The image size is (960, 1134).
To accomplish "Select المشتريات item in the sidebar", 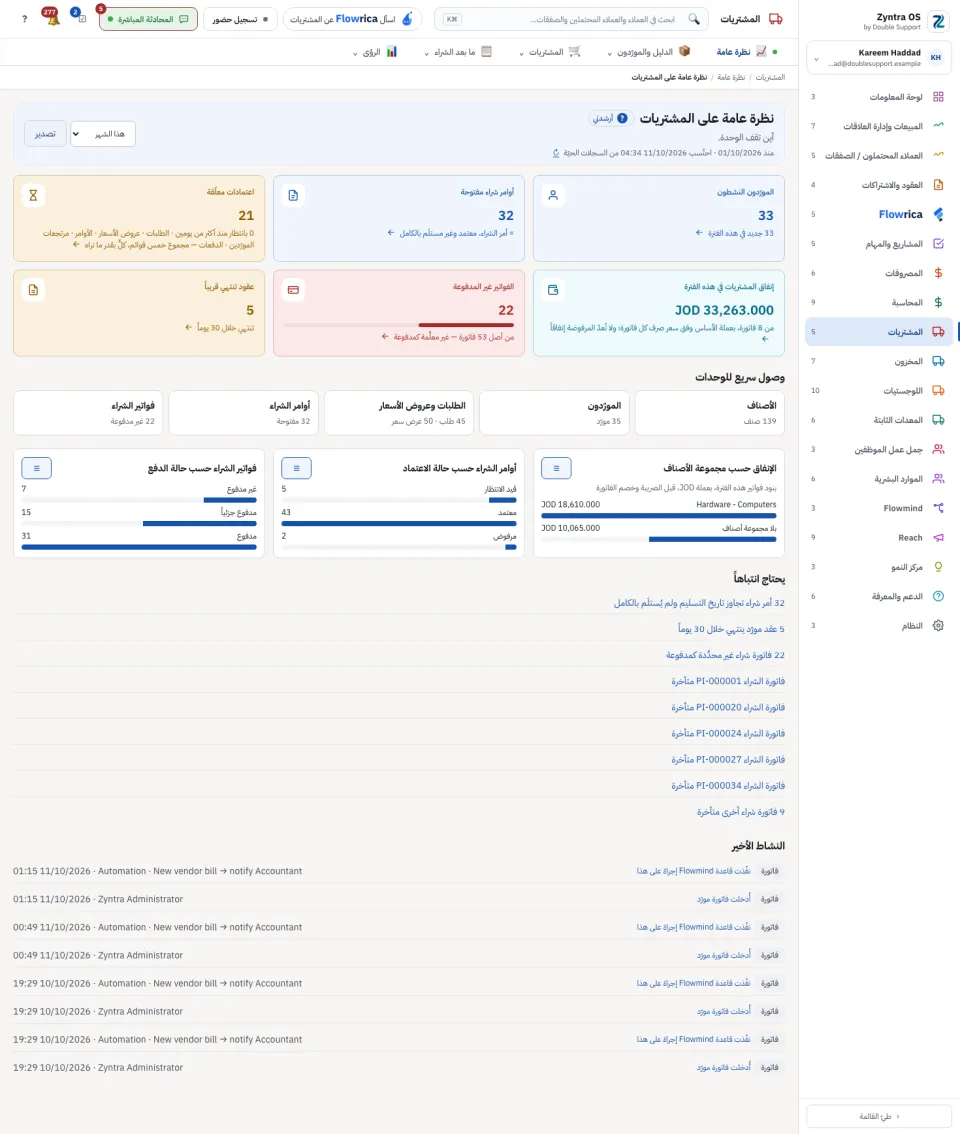I will click(878, 332).
